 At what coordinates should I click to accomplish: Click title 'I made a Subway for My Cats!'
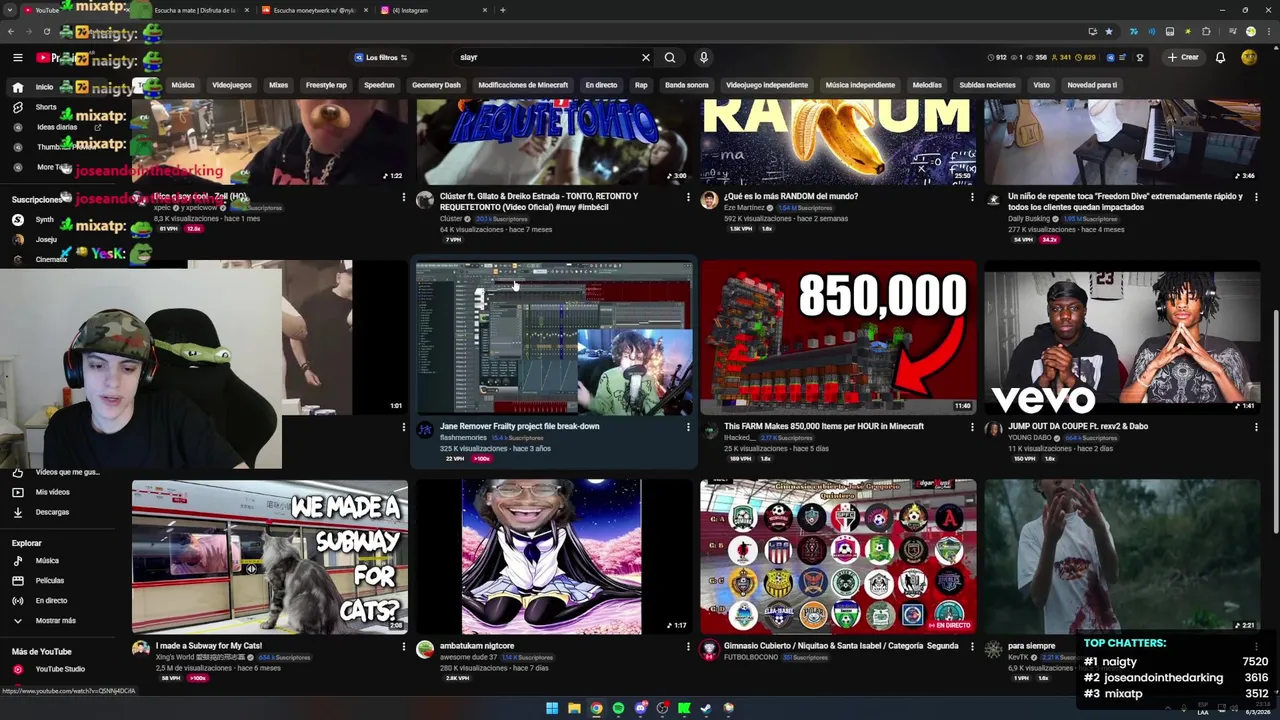pyautogui.click(x=209, y=646)
